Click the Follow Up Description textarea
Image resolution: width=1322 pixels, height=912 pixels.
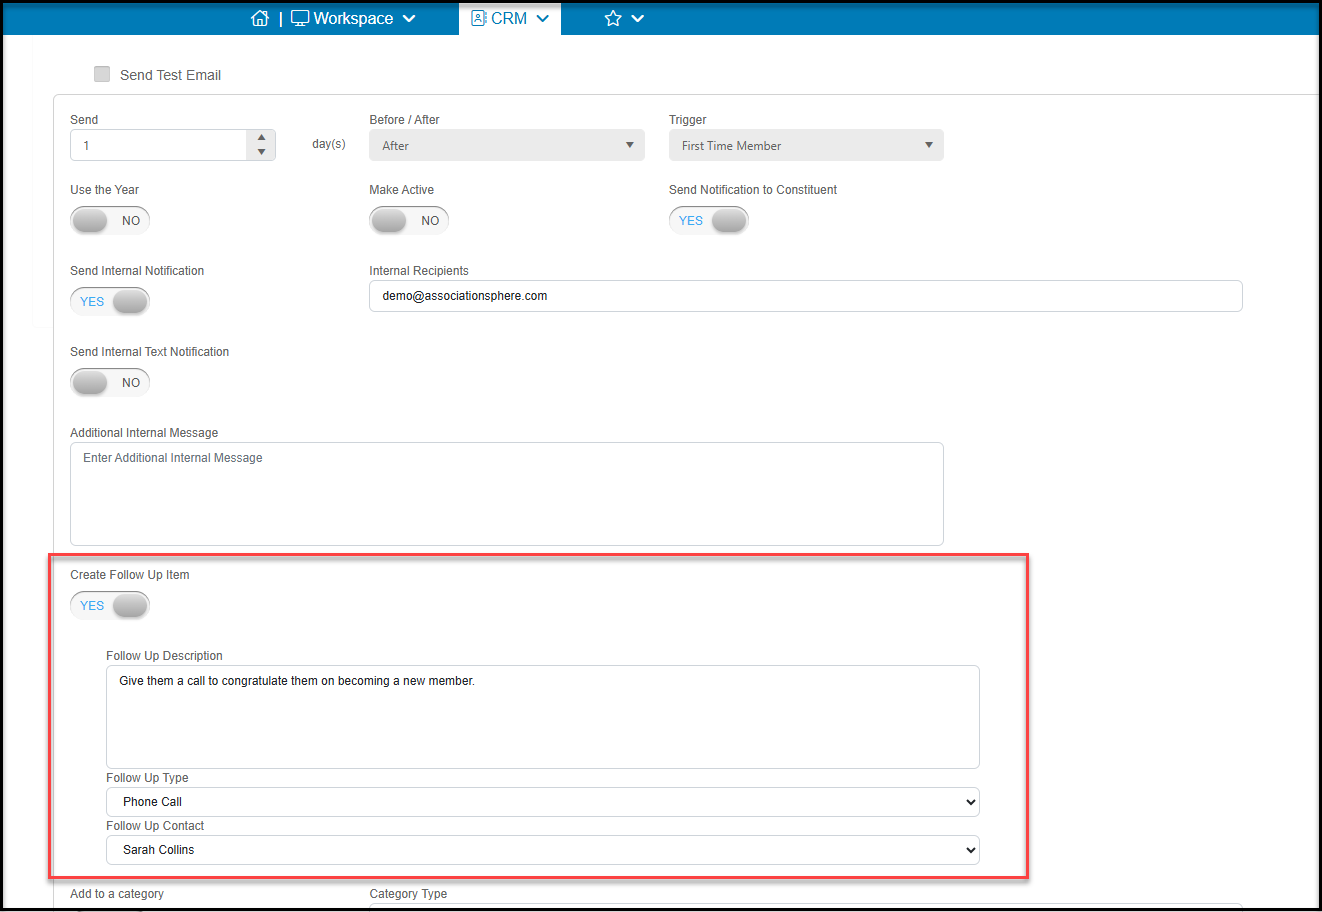pos(543,717)
